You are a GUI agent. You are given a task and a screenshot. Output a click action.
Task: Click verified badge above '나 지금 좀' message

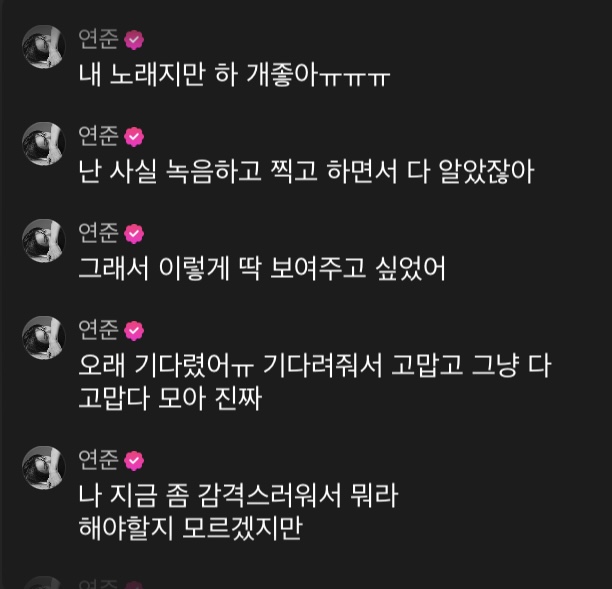[134, 461]
